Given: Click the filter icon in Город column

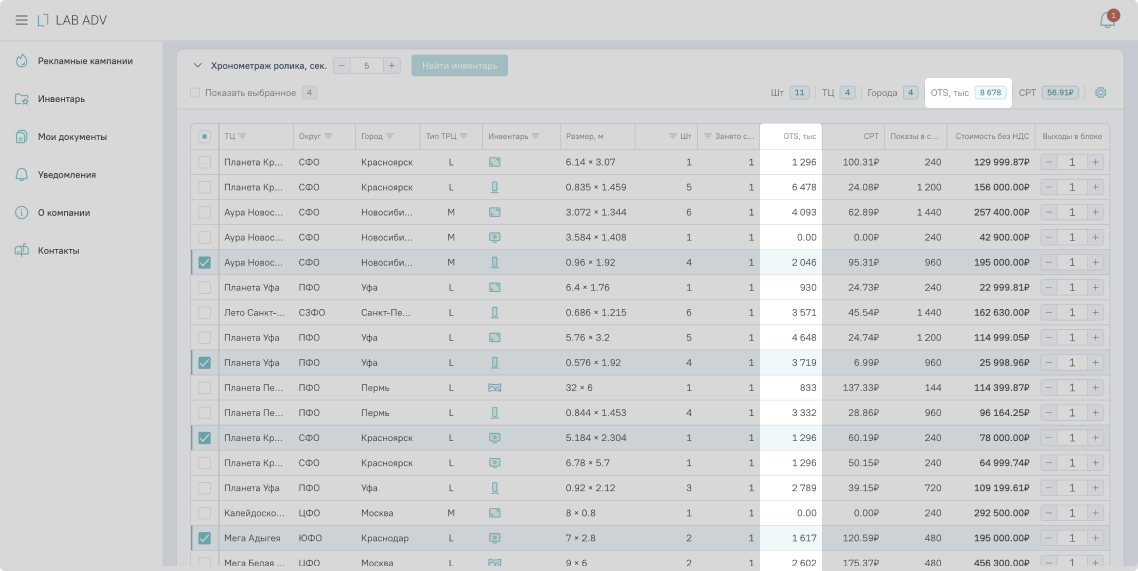Looking at the screenshot, I should tap(390, 136).
